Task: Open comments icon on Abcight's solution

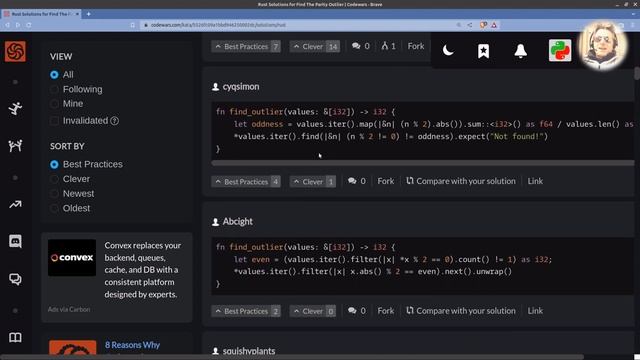Action: pyautogui.click(x=352, y=311)
